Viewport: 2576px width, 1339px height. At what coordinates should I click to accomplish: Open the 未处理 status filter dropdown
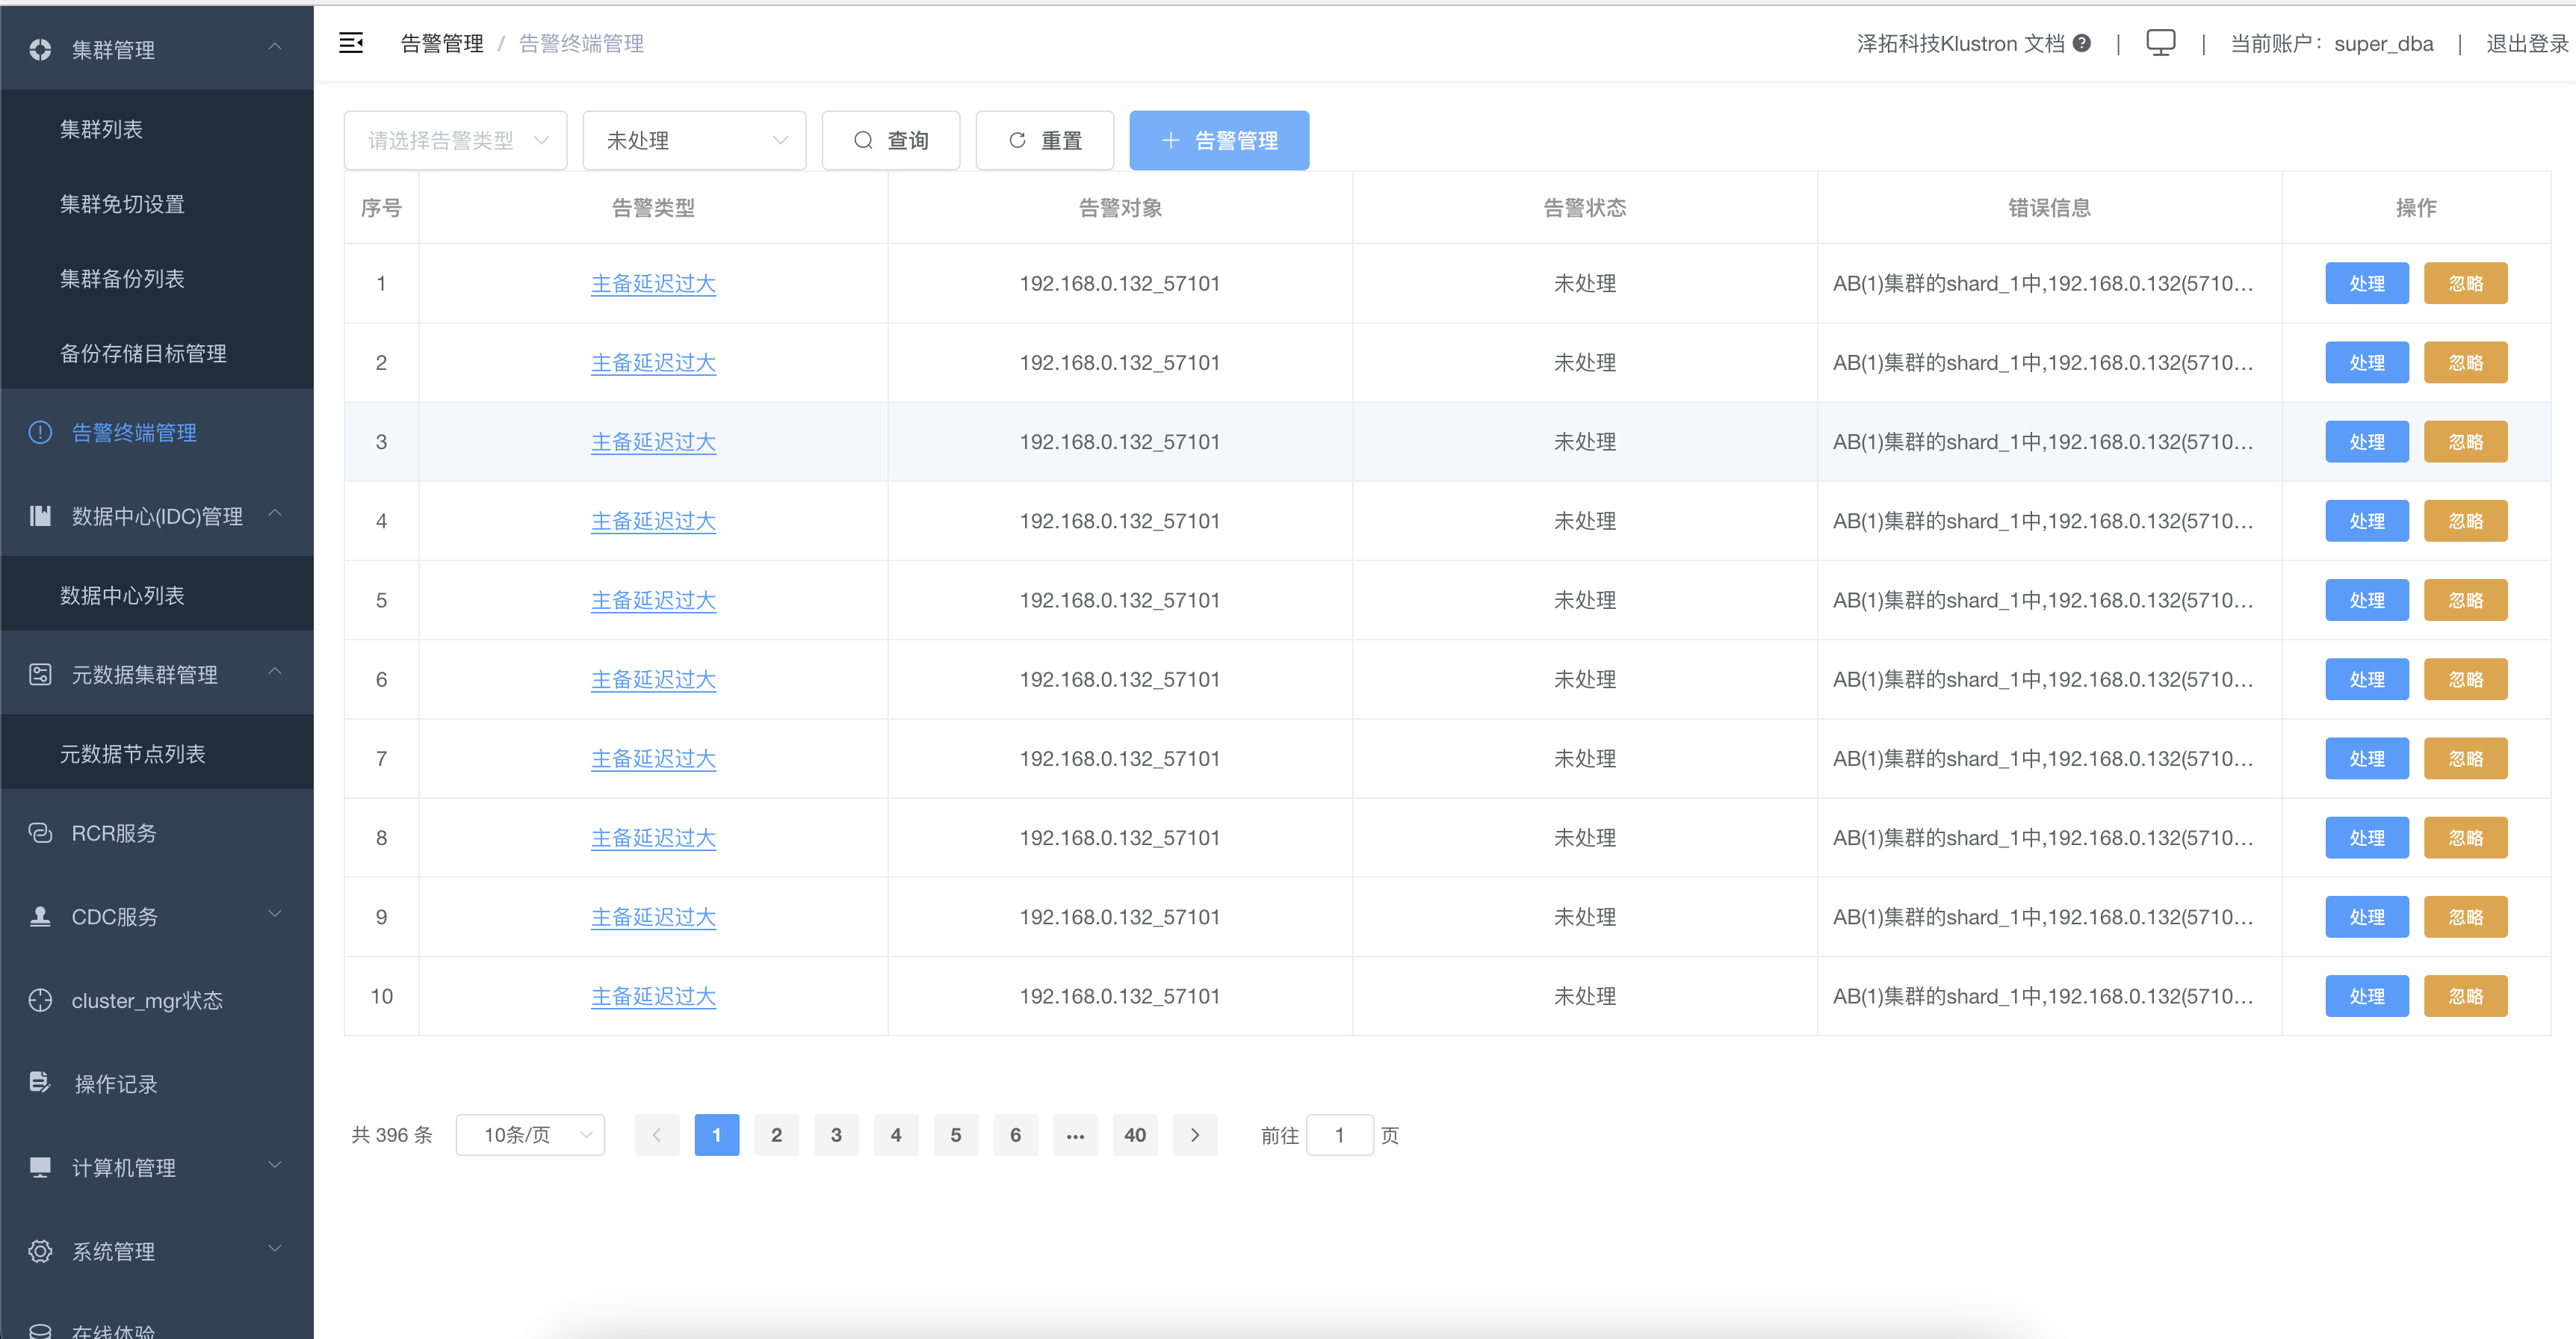(x=694, y=140)
